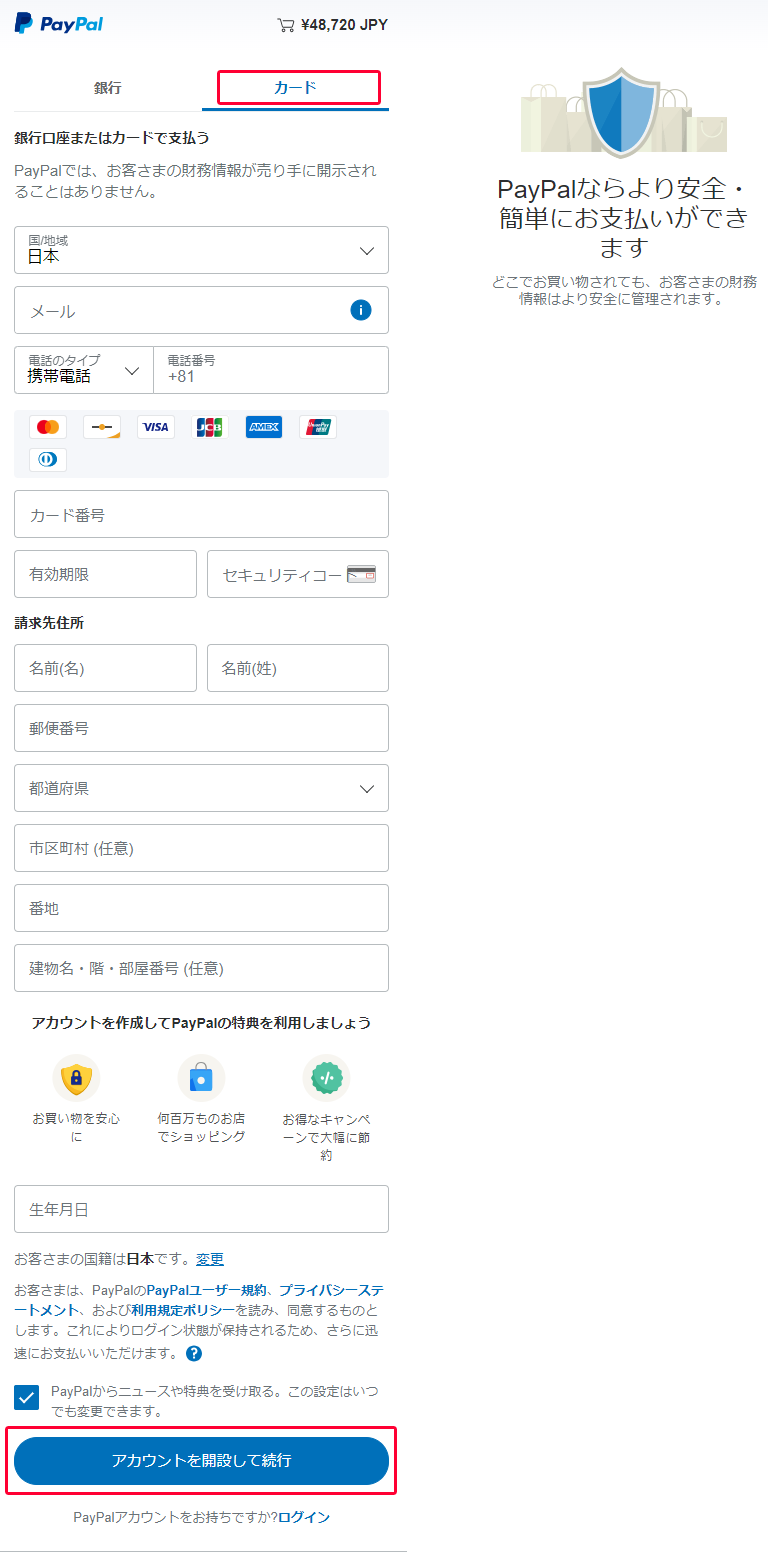Select the JCB card logo
This screenshot has width=768, height=1559.
pyautogui.click(x=210, y=427)
